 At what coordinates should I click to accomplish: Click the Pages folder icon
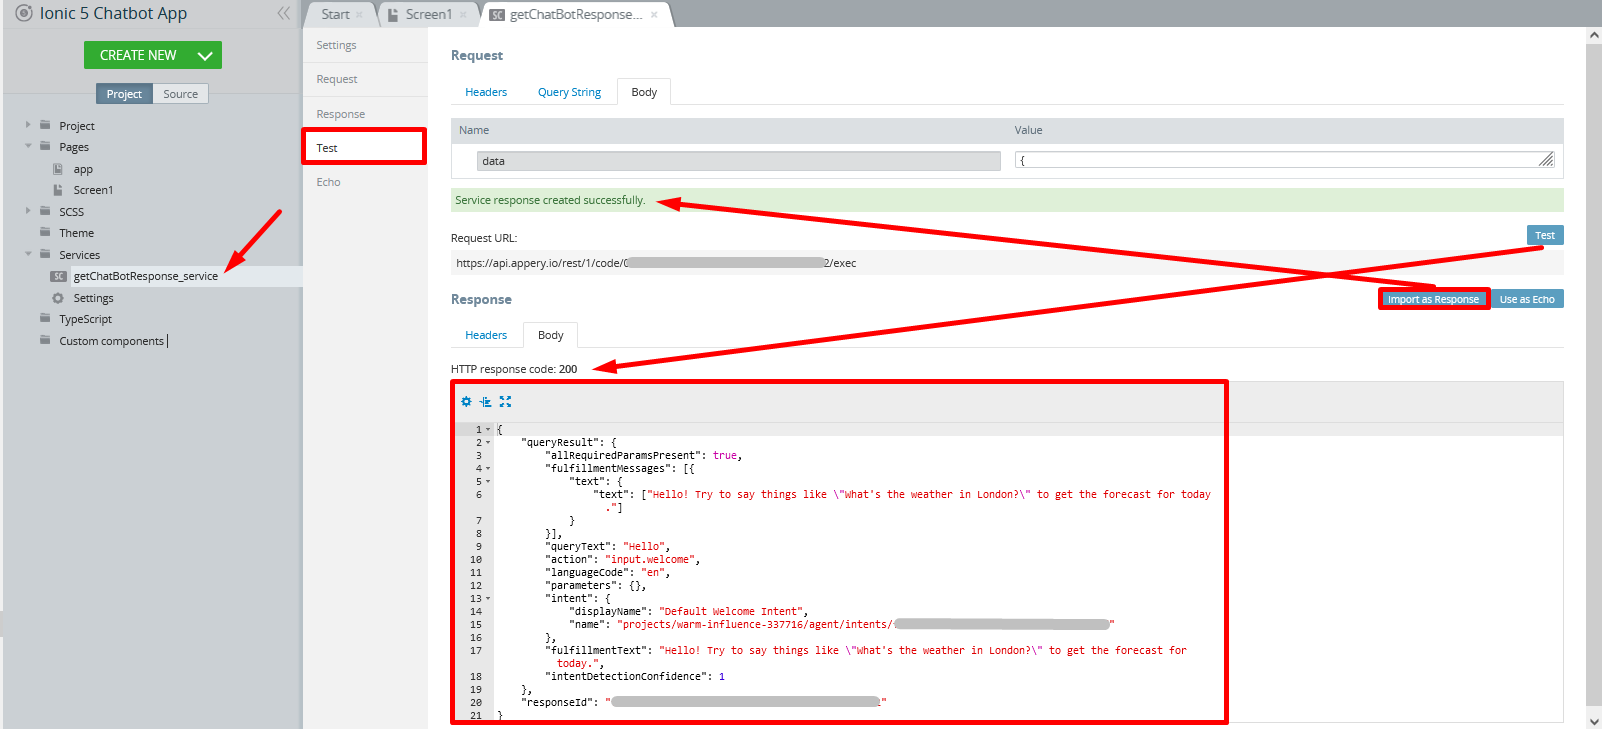pos(45,146)
